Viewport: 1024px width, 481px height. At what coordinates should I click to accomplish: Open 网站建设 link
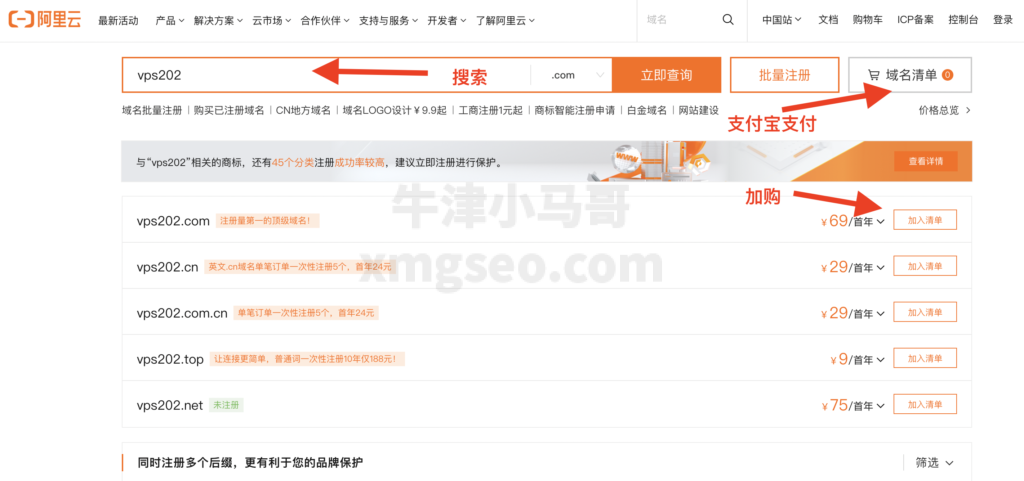699,110
